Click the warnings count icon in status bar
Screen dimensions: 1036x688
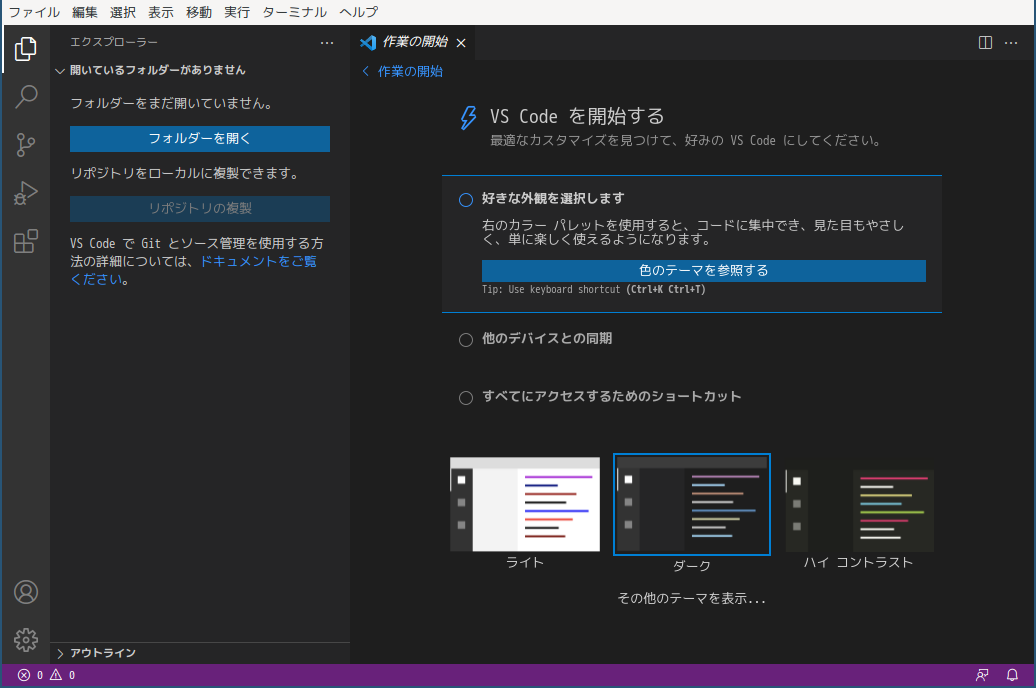(x=56, y=675)
